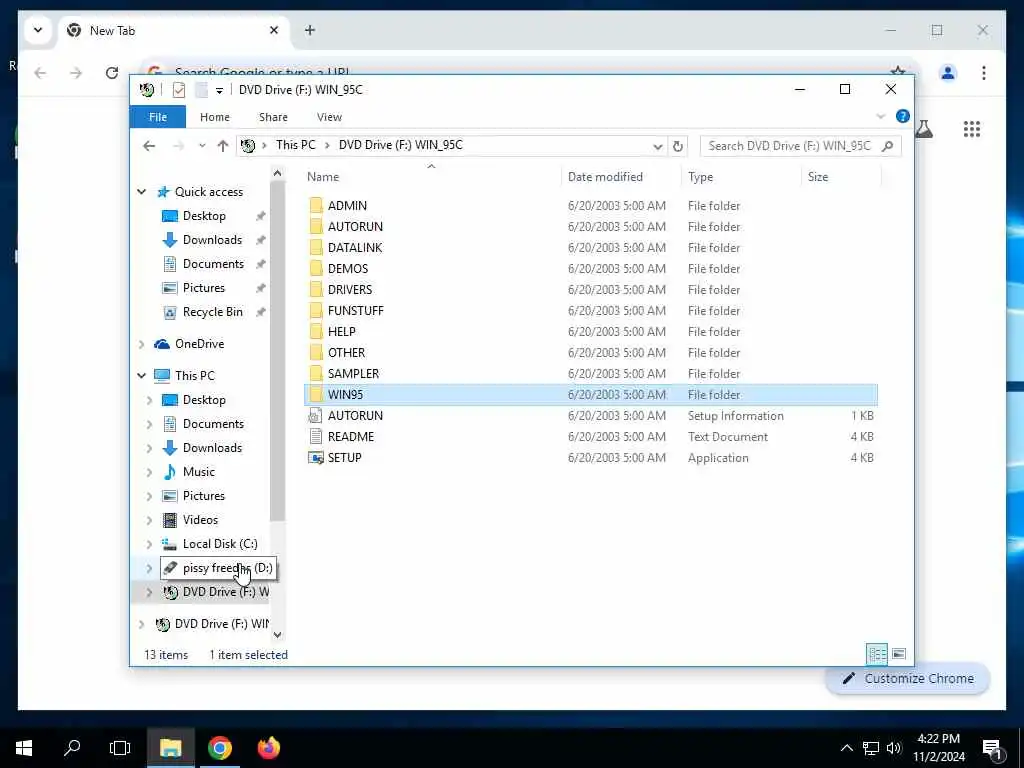Go back in File Explorer
The image size is (1024, 768).
(149, 146)
